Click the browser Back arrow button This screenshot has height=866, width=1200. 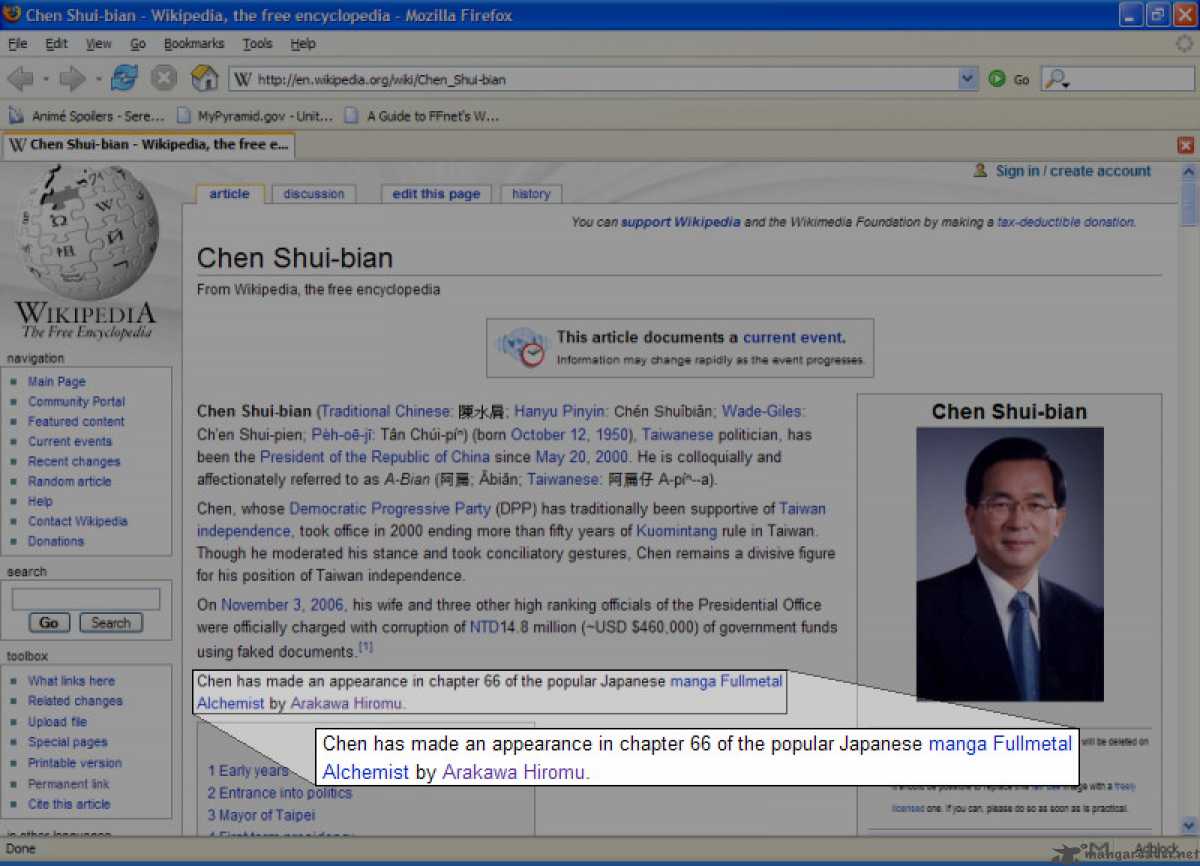pyautogui.click(x=19, y=79)
